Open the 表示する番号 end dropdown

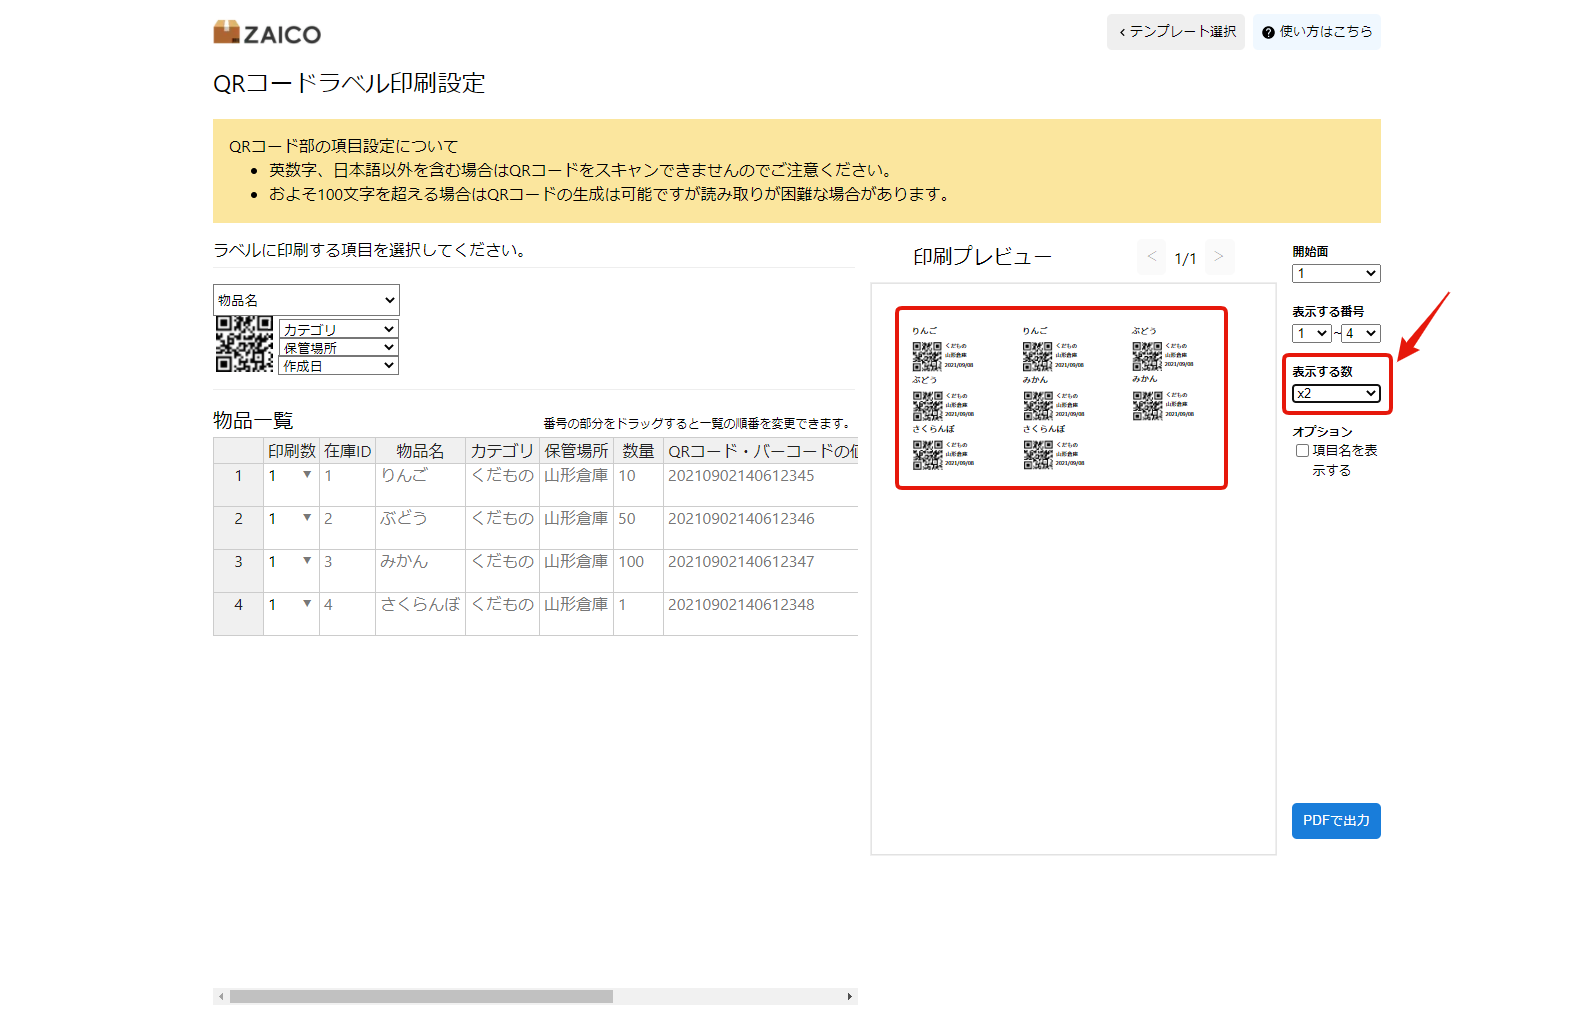pyautogui.click(x=1361, y=333)
